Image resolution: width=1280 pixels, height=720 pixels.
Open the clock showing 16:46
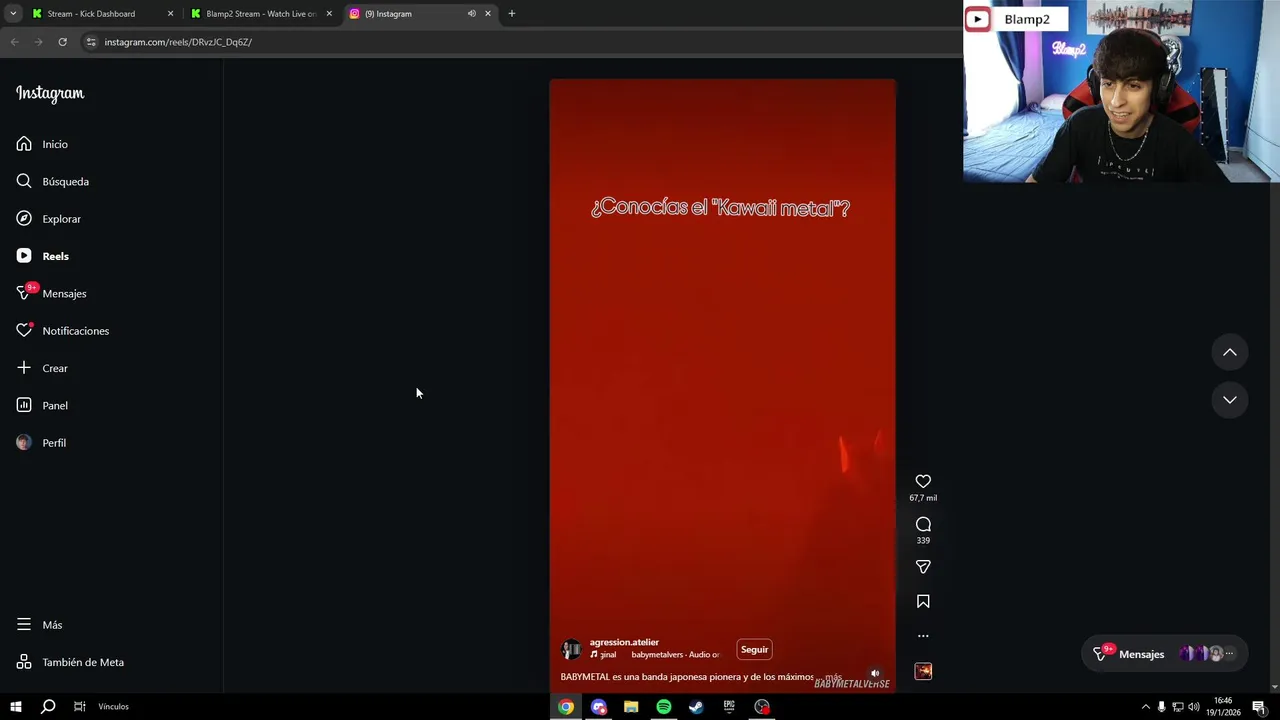point(1225,707)
